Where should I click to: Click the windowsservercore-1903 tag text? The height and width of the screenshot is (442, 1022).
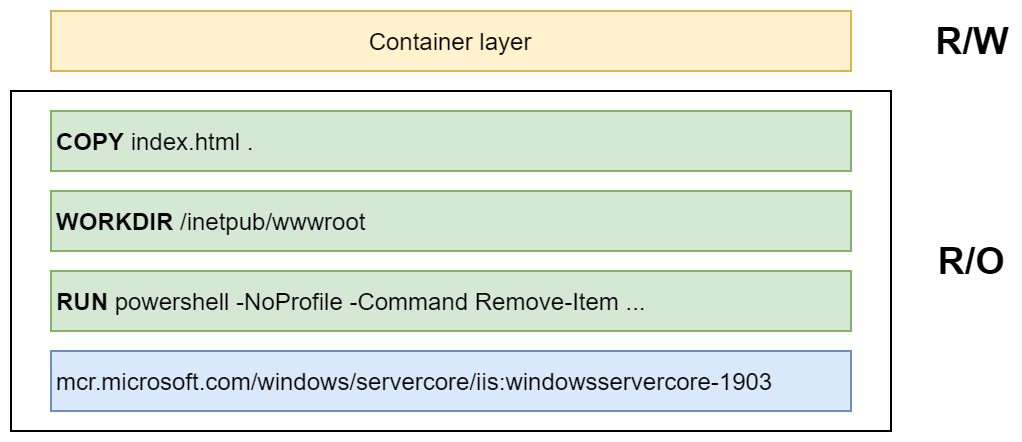pos(639,382)
